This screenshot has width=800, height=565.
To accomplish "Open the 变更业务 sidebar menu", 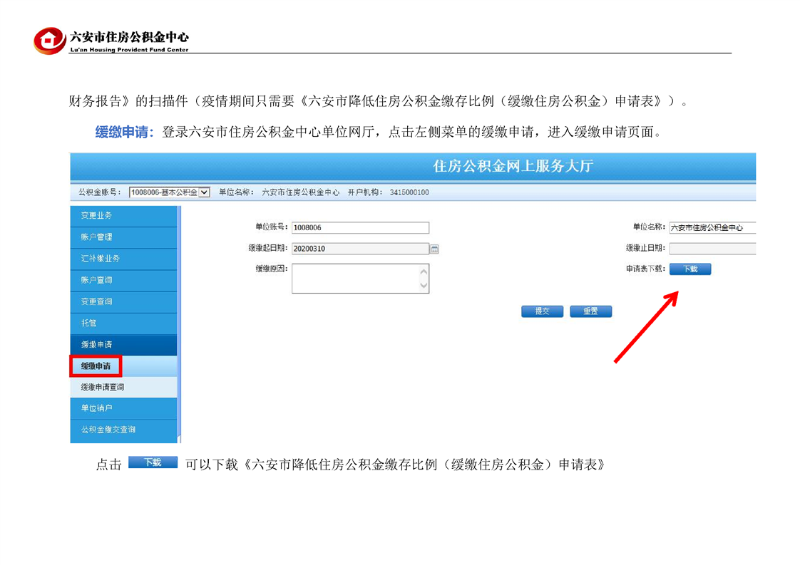I will click(x=123, y=216).
